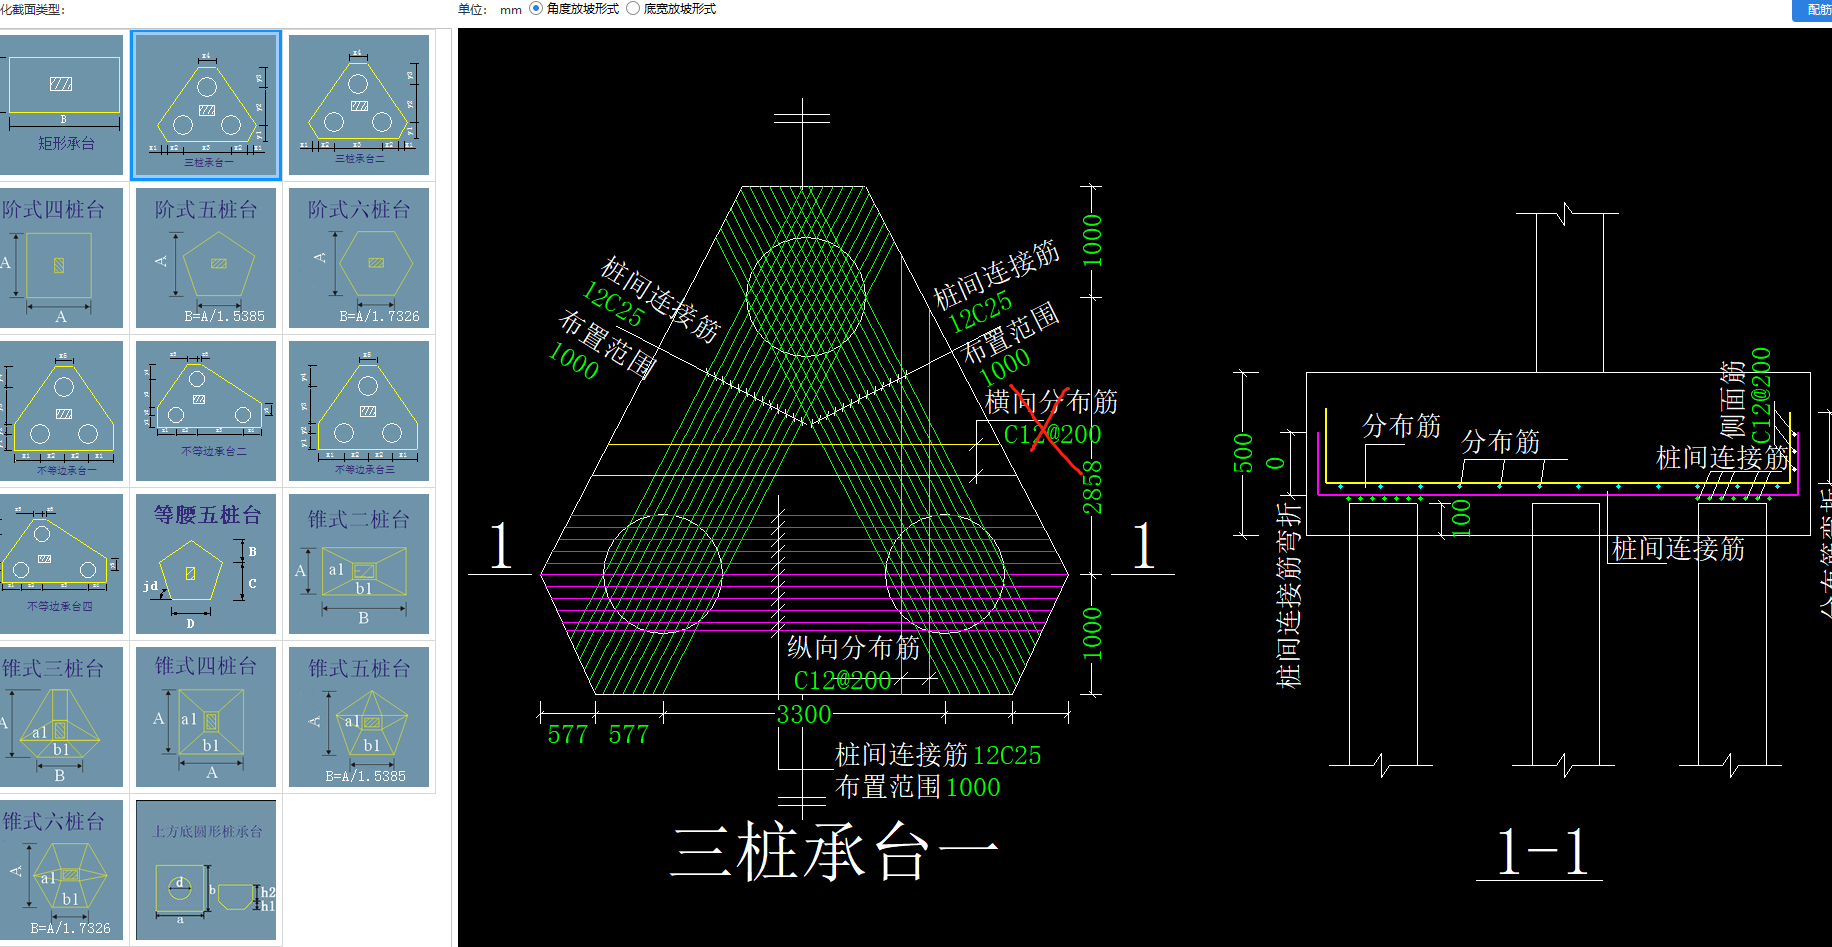This screenshot has height=947, width=1832.
Task: Switch to the 底宽放坡形式 radio option
Action: 633,9
